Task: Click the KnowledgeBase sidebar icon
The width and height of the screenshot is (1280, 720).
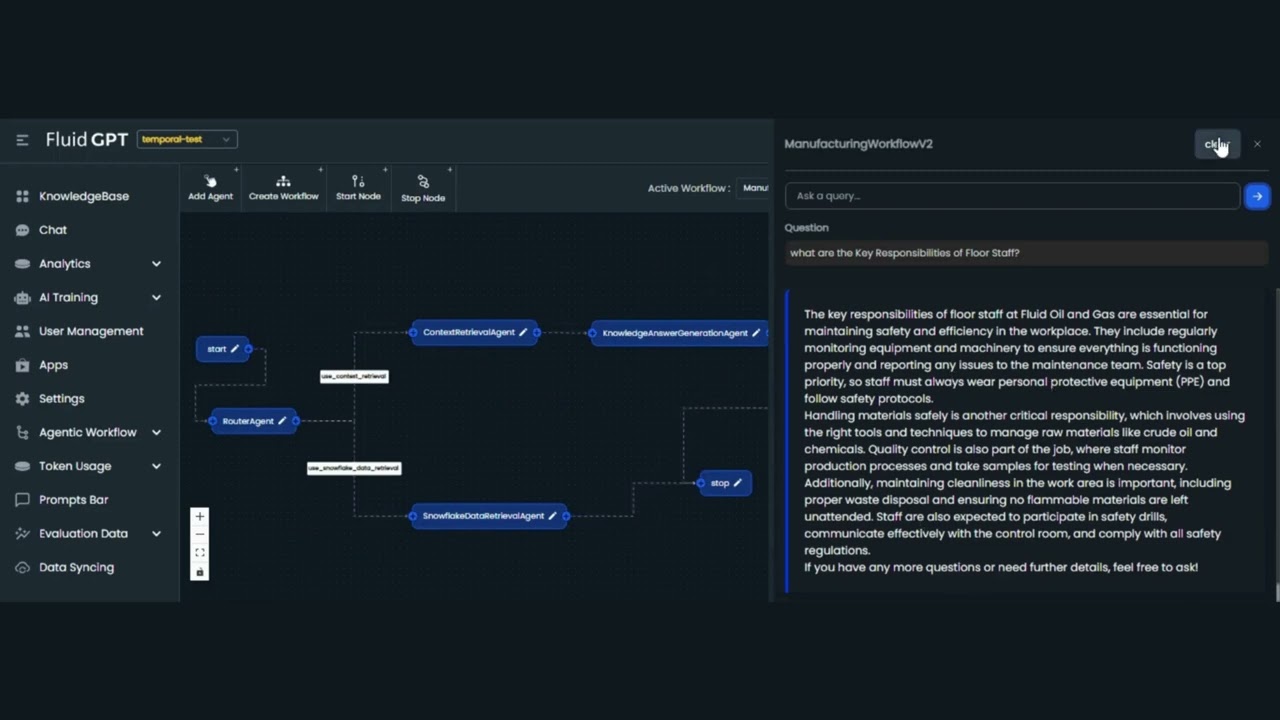Action: click(x=22, y=196)
